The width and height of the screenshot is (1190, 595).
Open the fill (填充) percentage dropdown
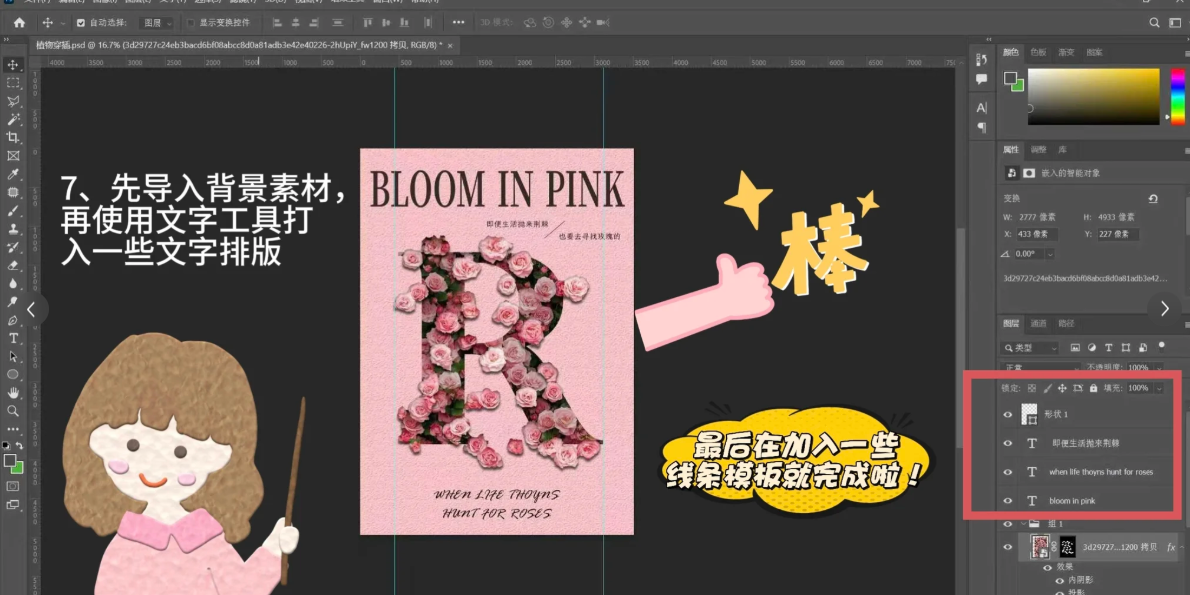tap(1159, 388)
